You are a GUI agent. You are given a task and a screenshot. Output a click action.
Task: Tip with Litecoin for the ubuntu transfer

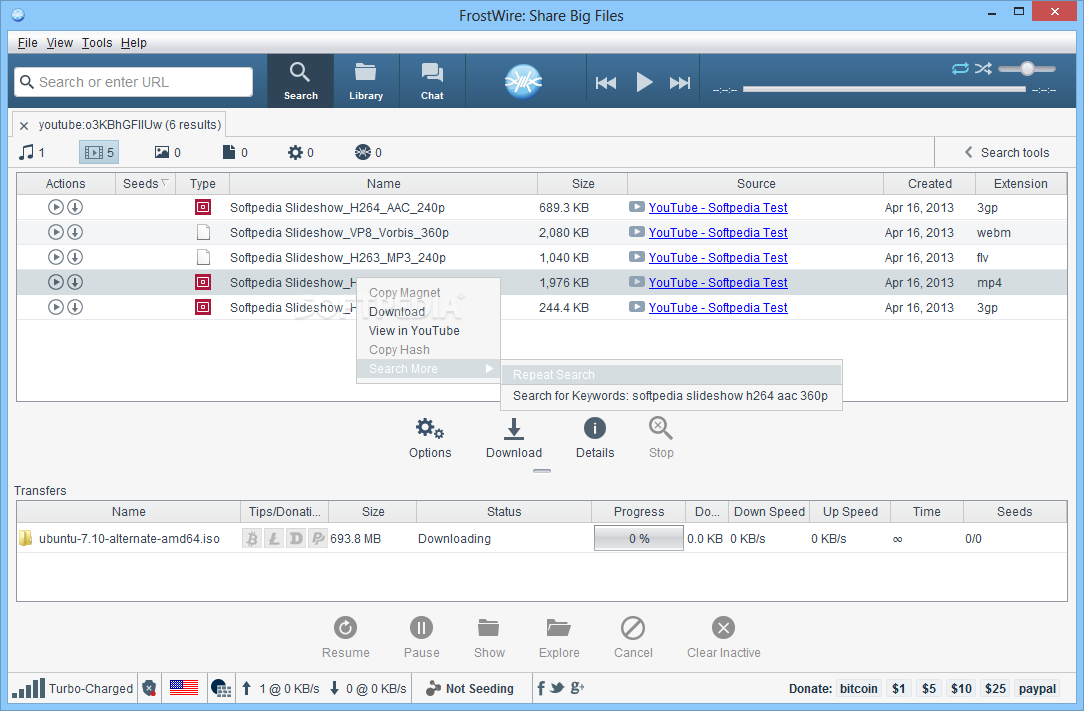click(x=274, y=538)
